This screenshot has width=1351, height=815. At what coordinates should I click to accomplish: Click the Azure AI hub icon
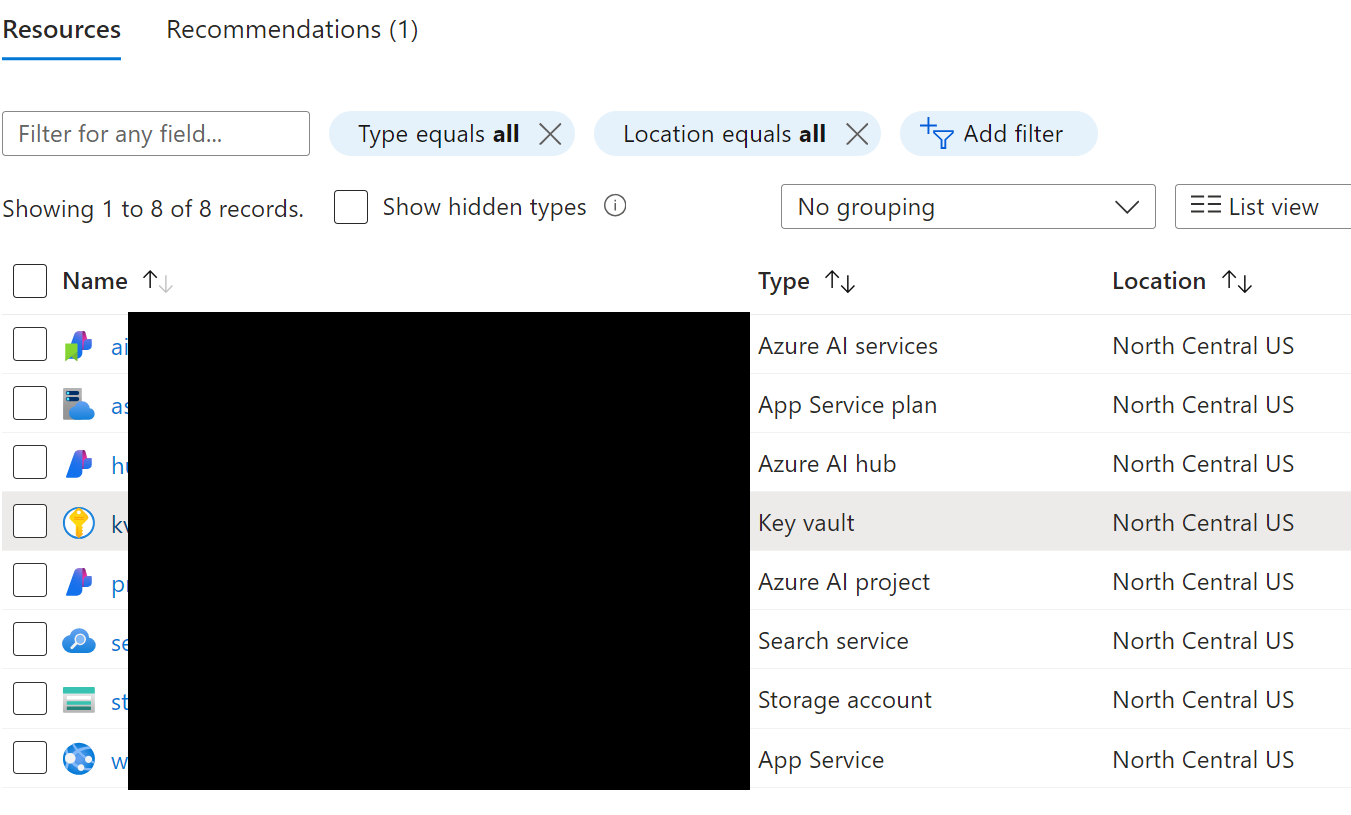[80, 463]
